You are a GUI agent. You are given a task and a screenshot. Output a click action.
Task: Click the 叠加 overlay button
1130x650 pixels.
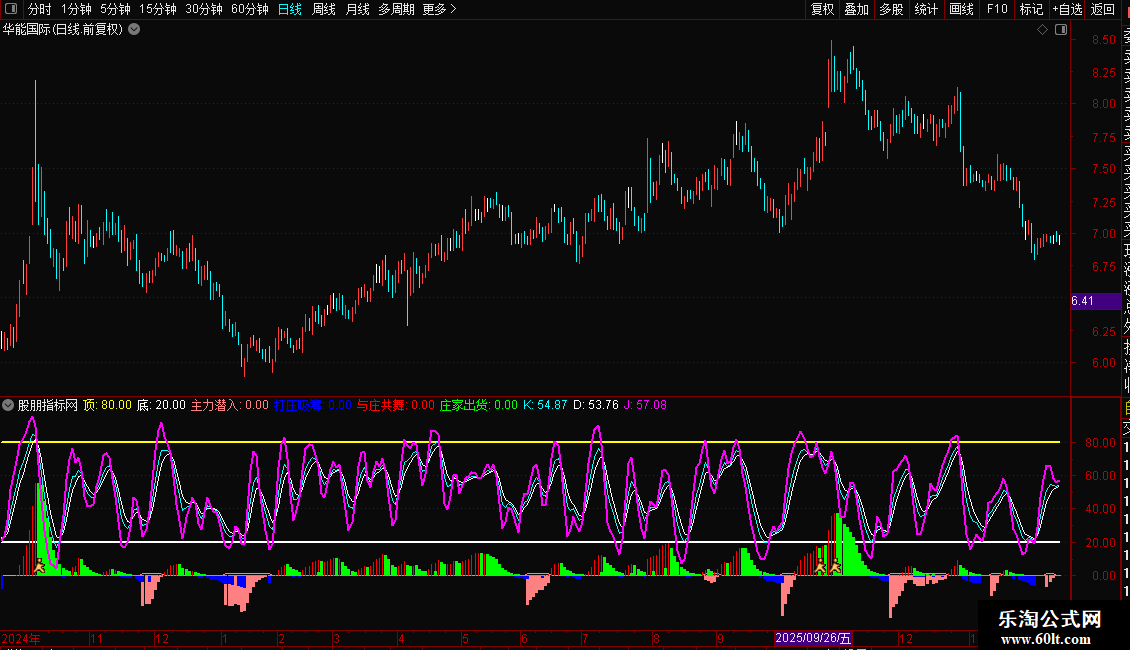pyautogui.click(x=857, y=9)
